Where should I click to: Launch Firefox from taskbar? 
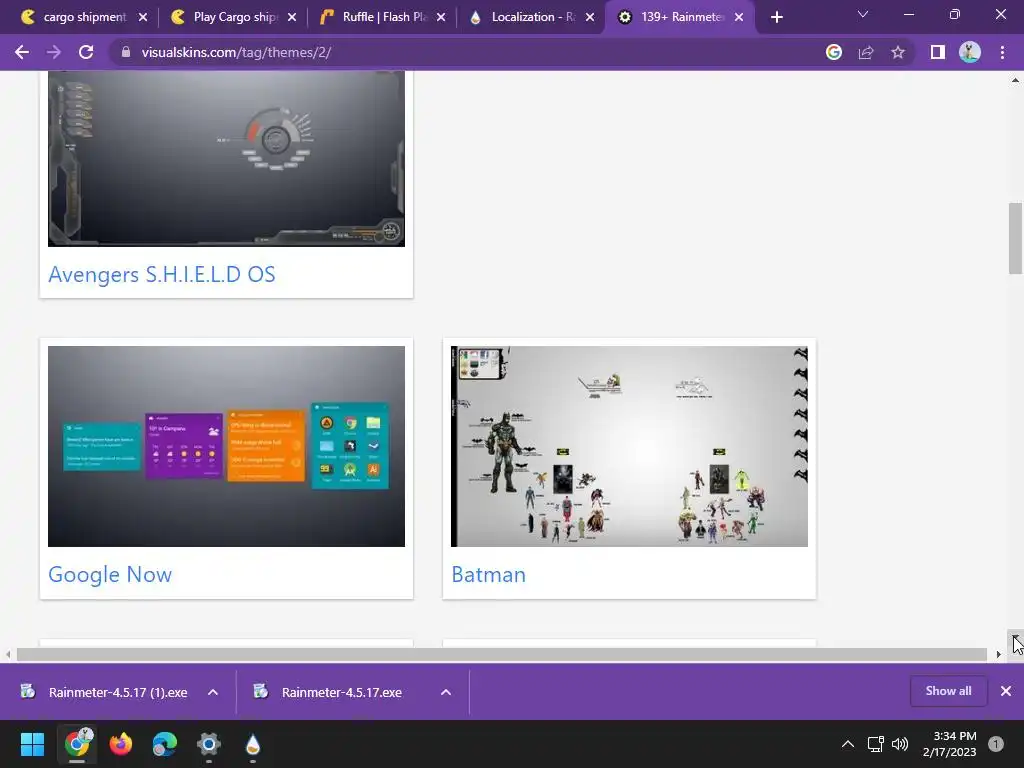[x=121, y=744]
